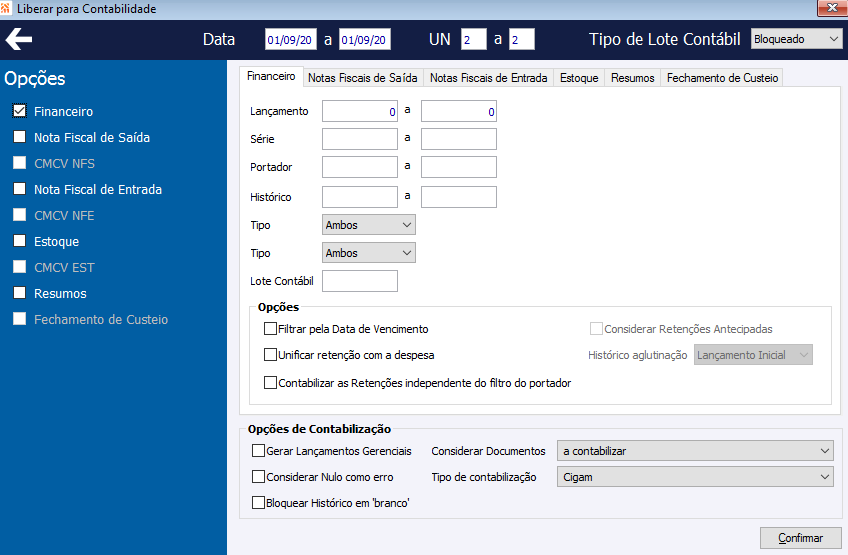Open the first Tipo dropdown set to Ambos

pyautogui.click(x=369, y=225)
